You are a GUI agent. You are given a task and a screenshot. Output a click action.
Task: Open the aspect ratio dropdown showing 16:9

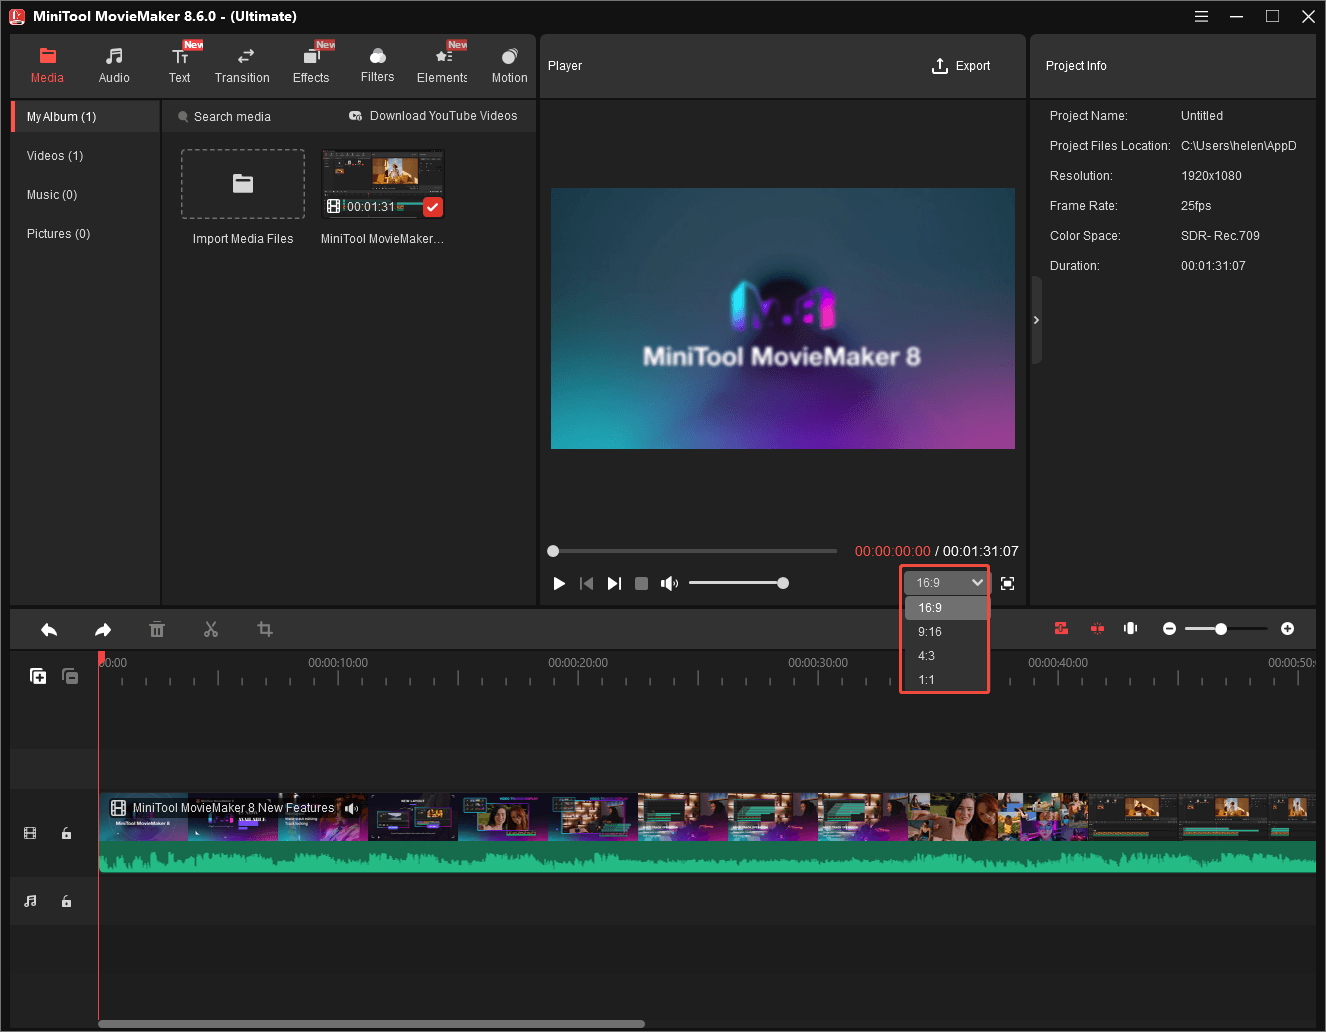coord(945,582)
